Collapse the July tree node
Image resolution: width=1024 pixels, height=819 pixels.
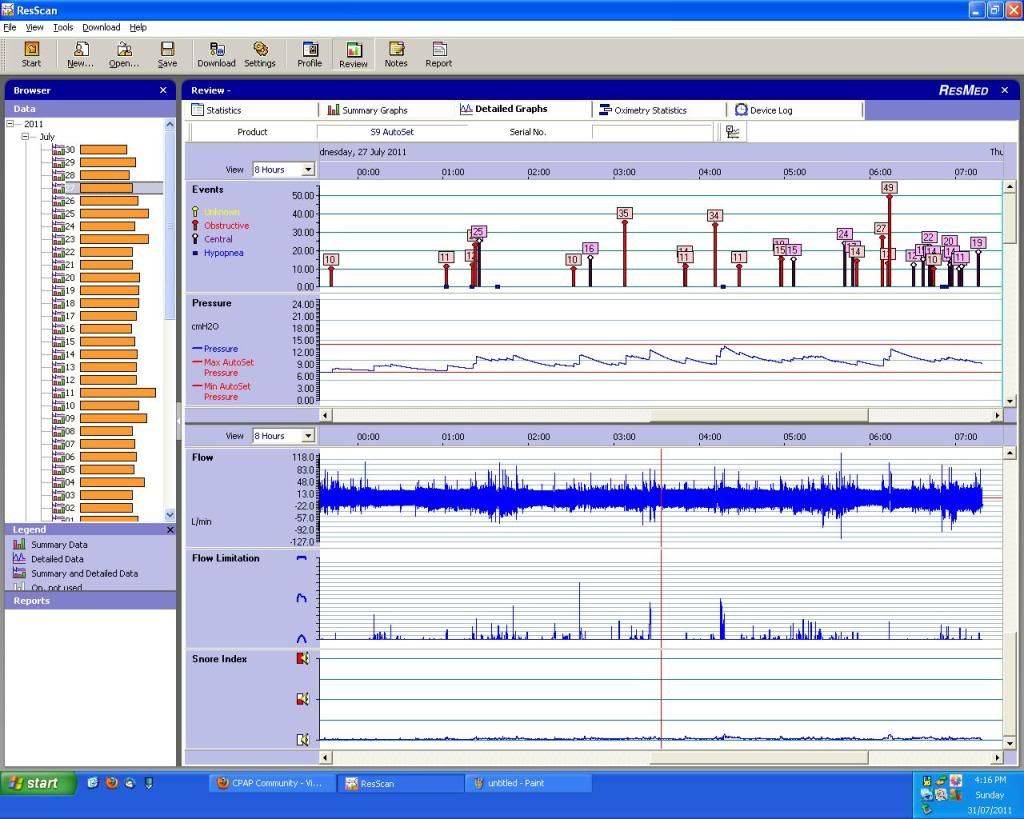26,137
